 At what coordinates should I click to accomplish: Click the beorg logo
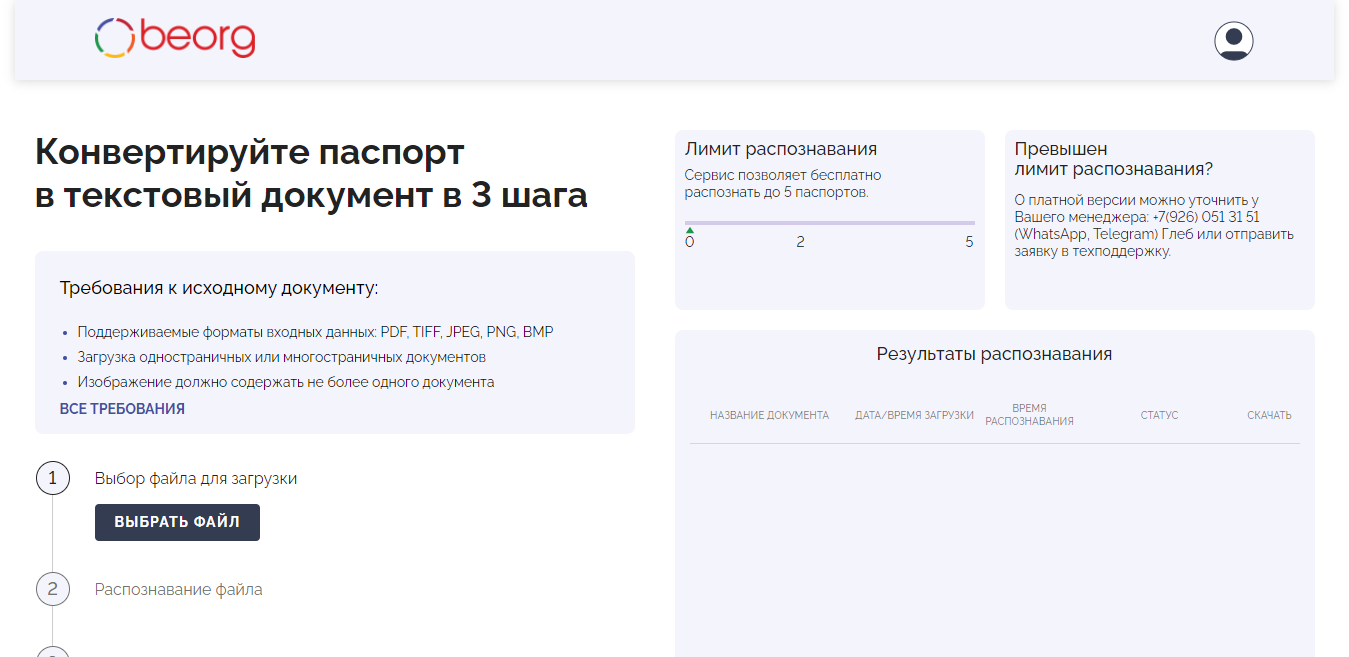pyautogui.click(x=175, y=38)
